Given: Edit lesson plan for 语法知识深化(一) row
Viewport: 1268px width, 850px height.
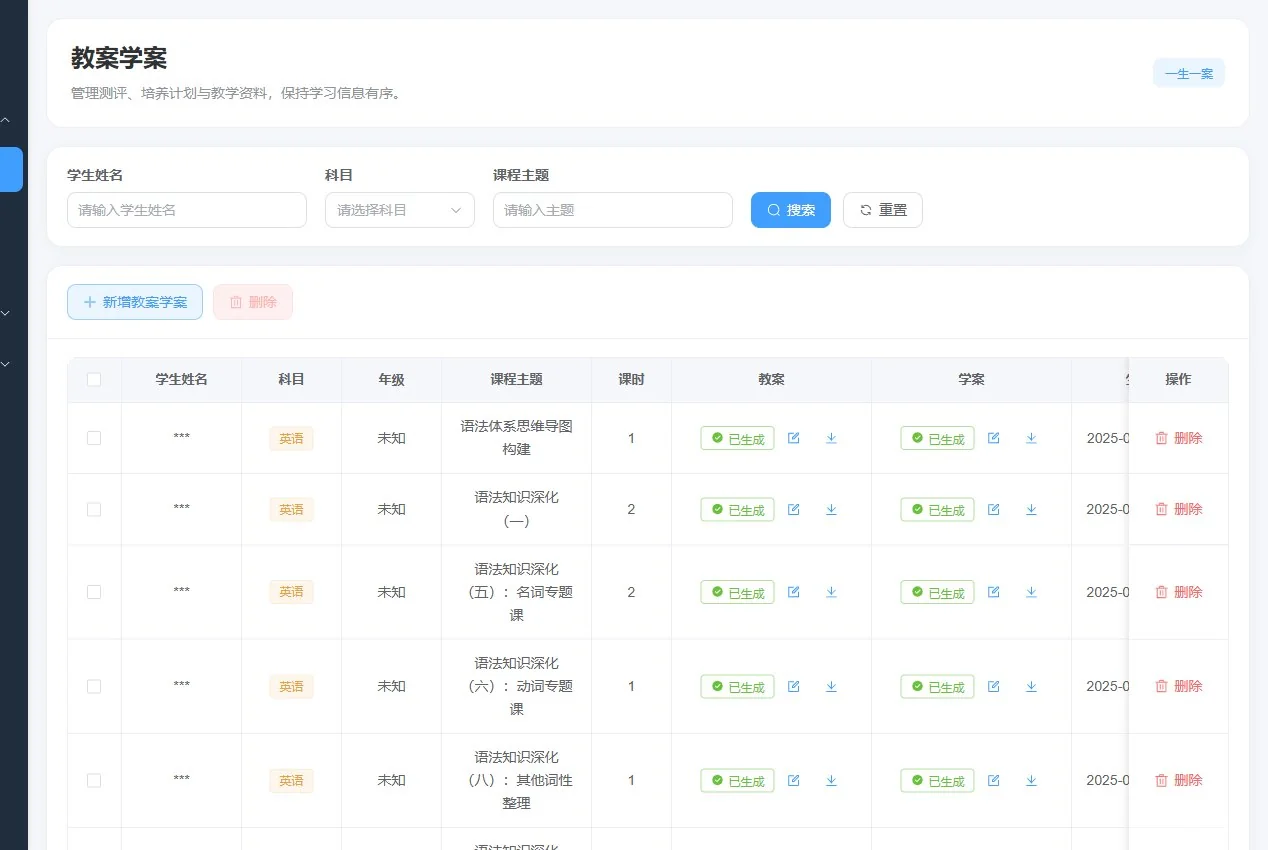Looking at the screenshot, I should (794, 509).
